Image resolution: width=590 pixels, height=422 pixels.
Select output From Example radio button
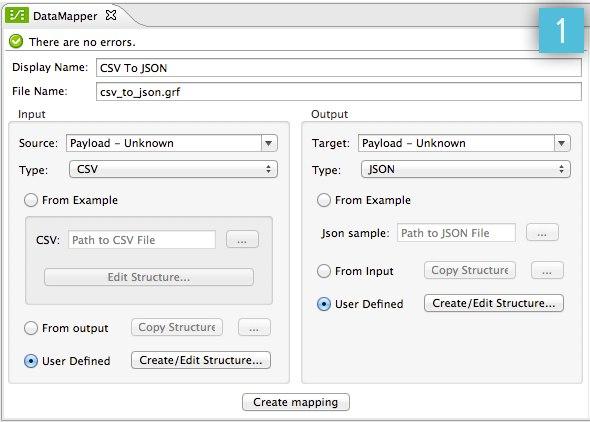click(x=324, y=200)
